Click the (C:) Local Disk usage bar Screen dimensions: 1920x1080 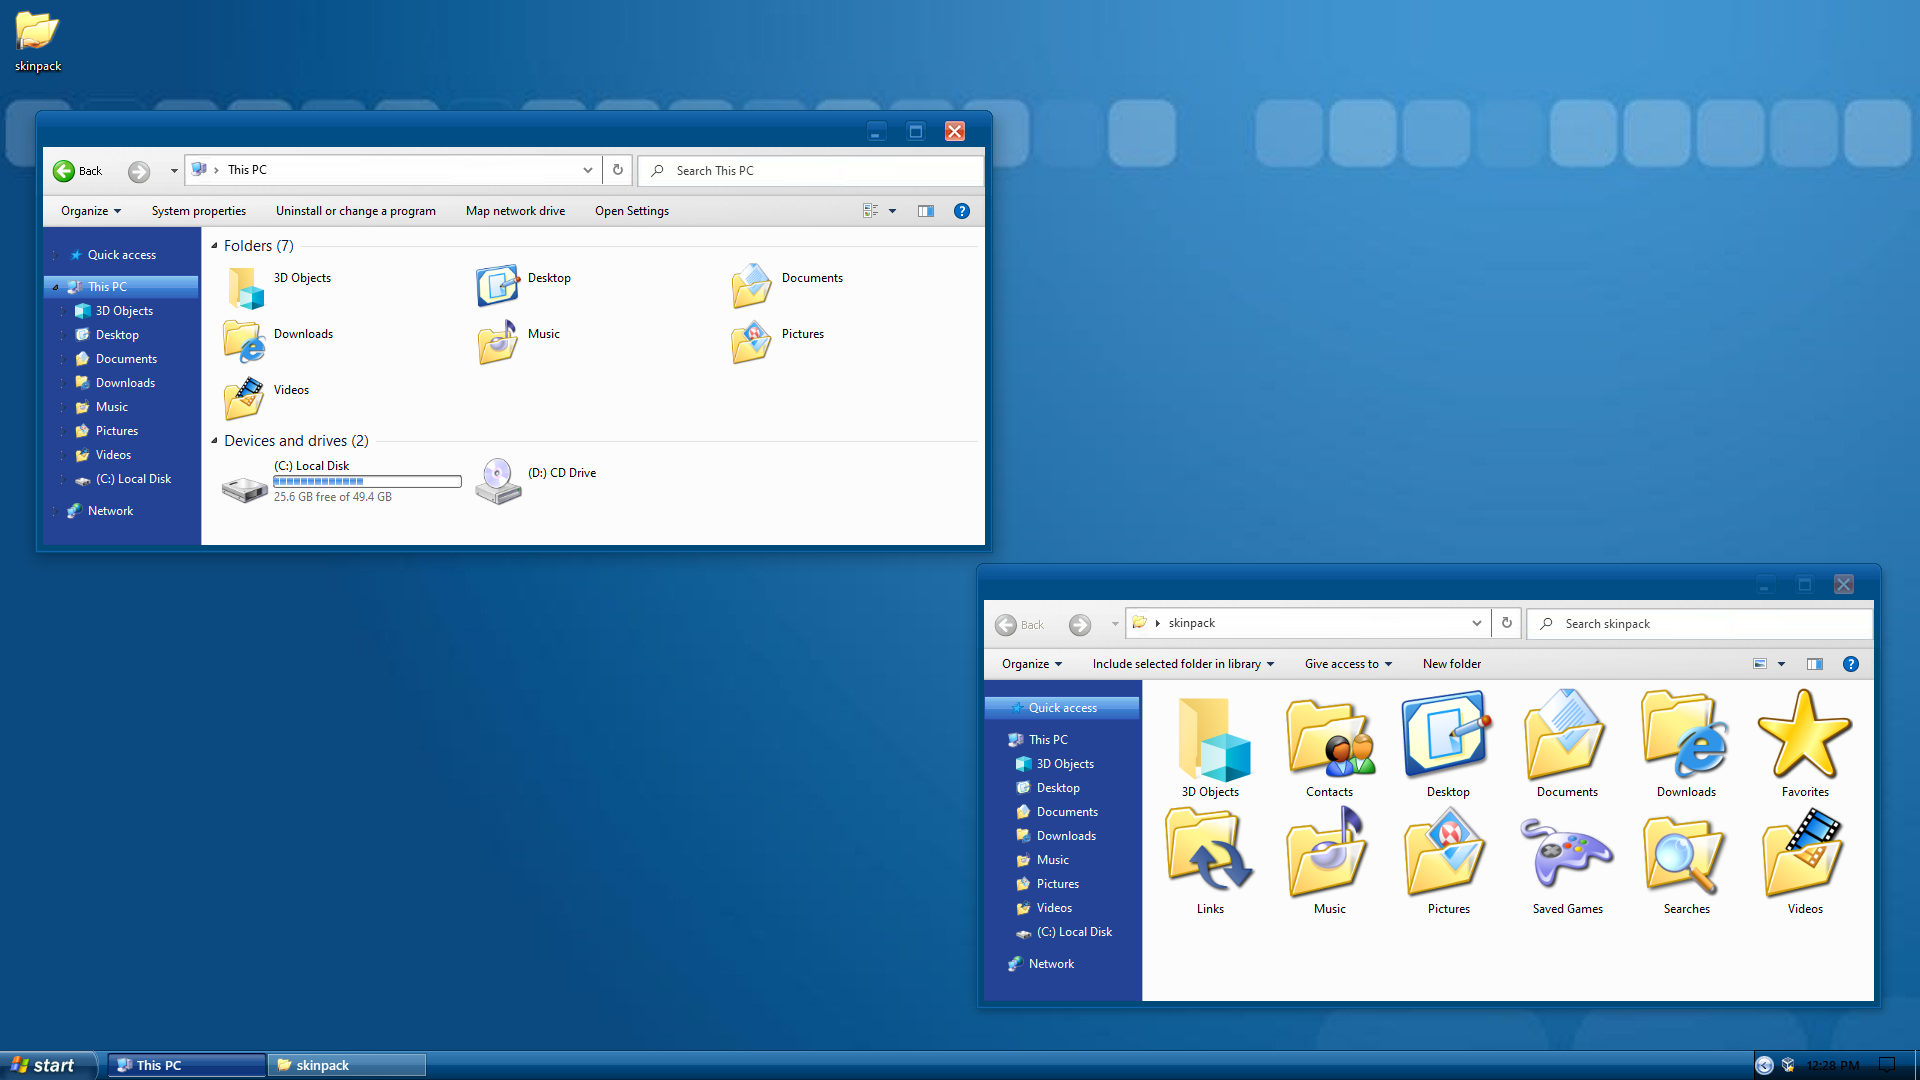(x=367, y=482)
